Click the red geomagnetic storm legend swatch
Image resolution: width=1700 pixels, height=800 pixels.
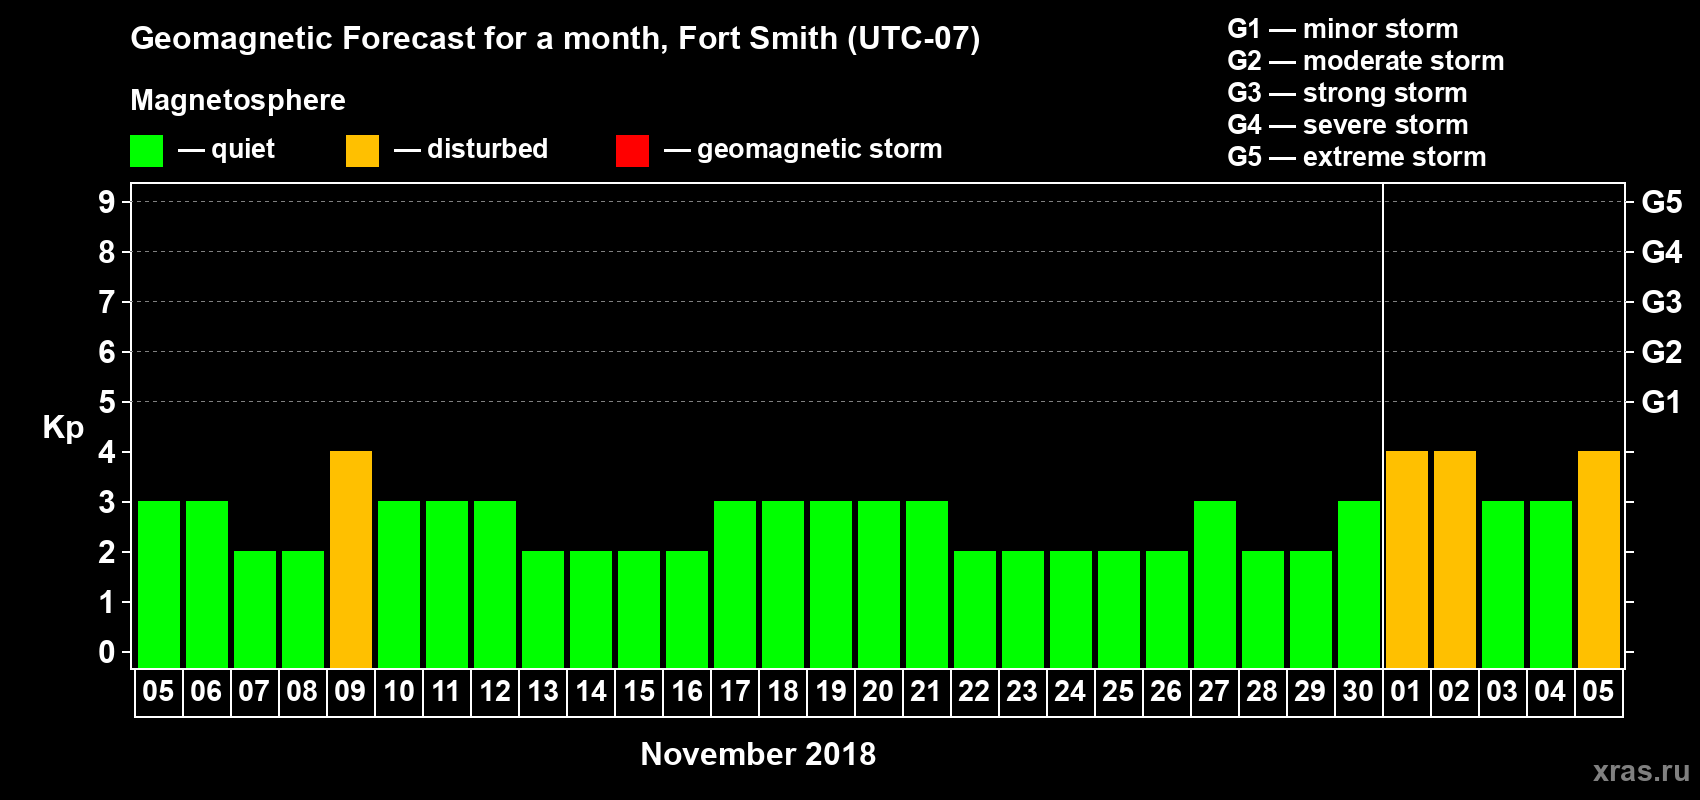pos(632,151)
